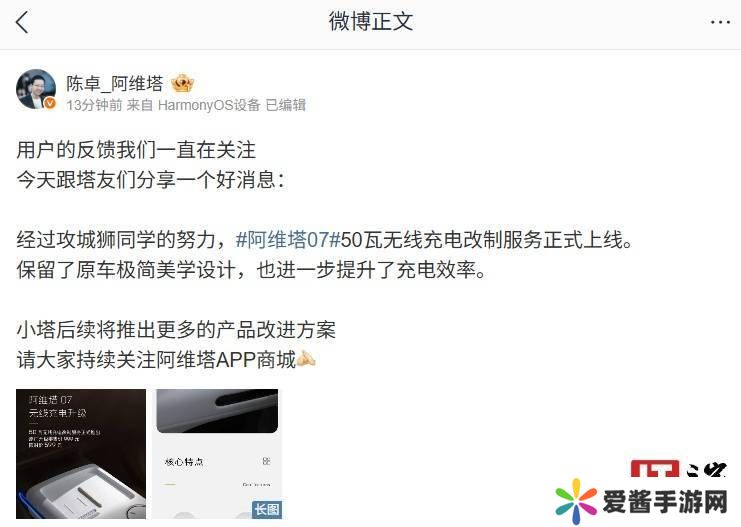Tap the 微博正文 page title

(x=370, y=22)
